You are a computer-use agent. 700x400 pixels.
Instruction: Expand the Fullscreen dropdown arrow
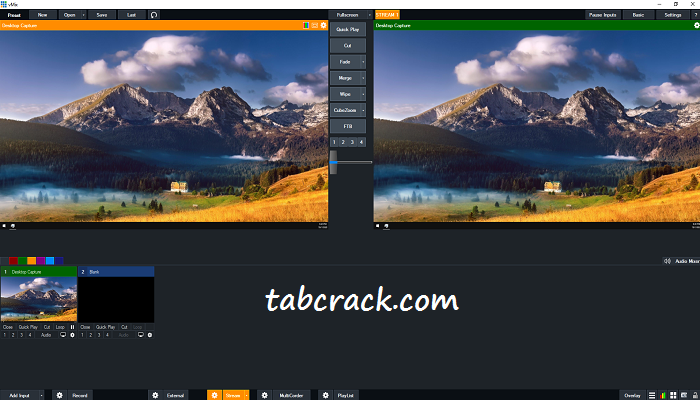pos(370,15)
